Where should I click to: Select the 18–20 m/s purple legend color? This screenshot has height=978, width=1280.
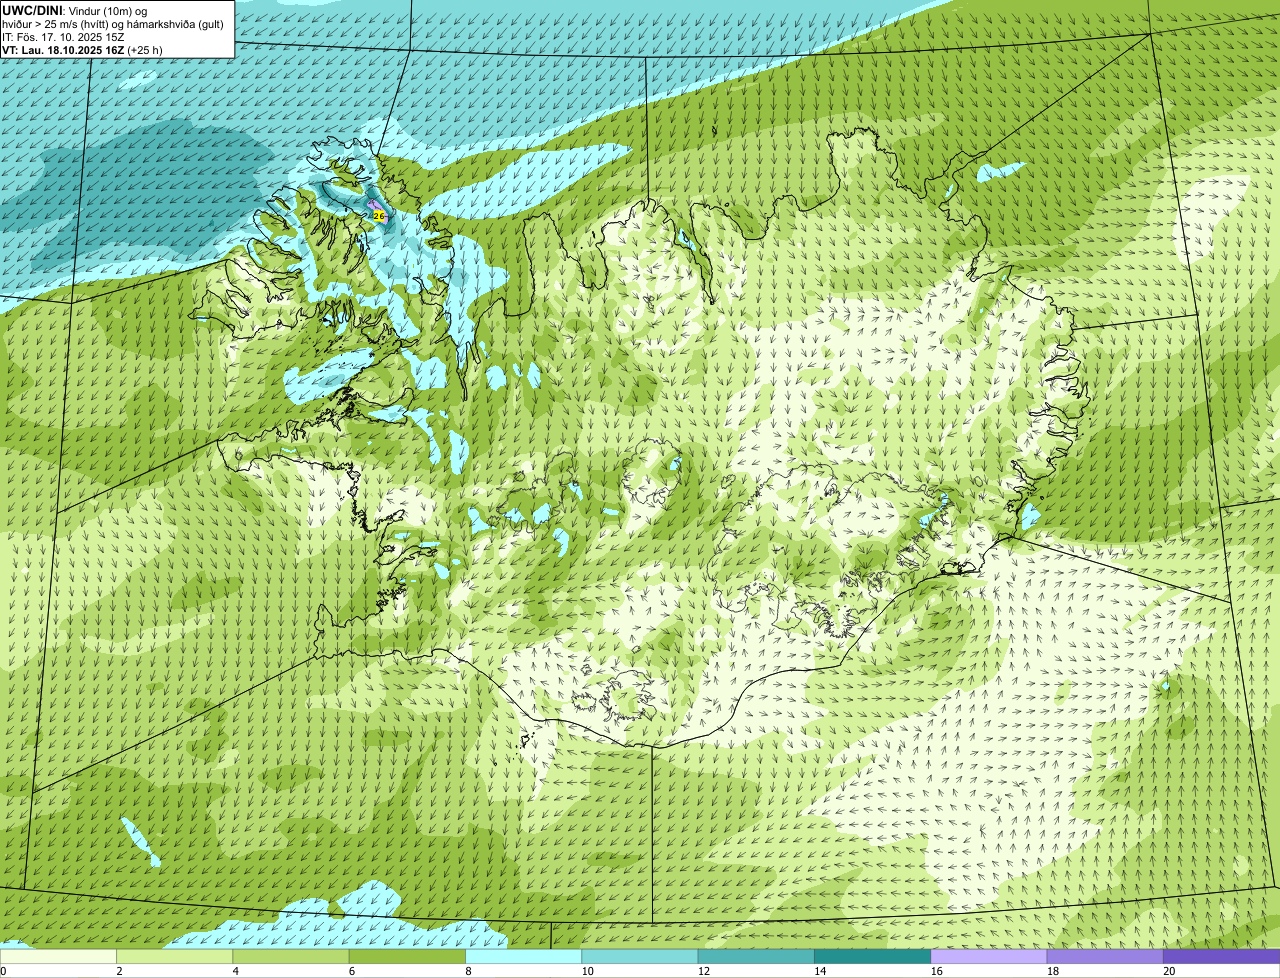point(1105,956)
